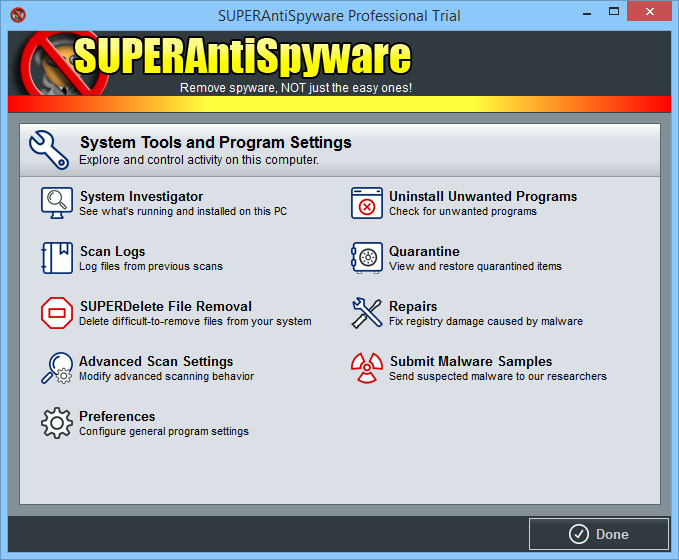Open System Investigator text link
Screen dimensions: 679x560
pyautogui.click(x=141, y=197)
